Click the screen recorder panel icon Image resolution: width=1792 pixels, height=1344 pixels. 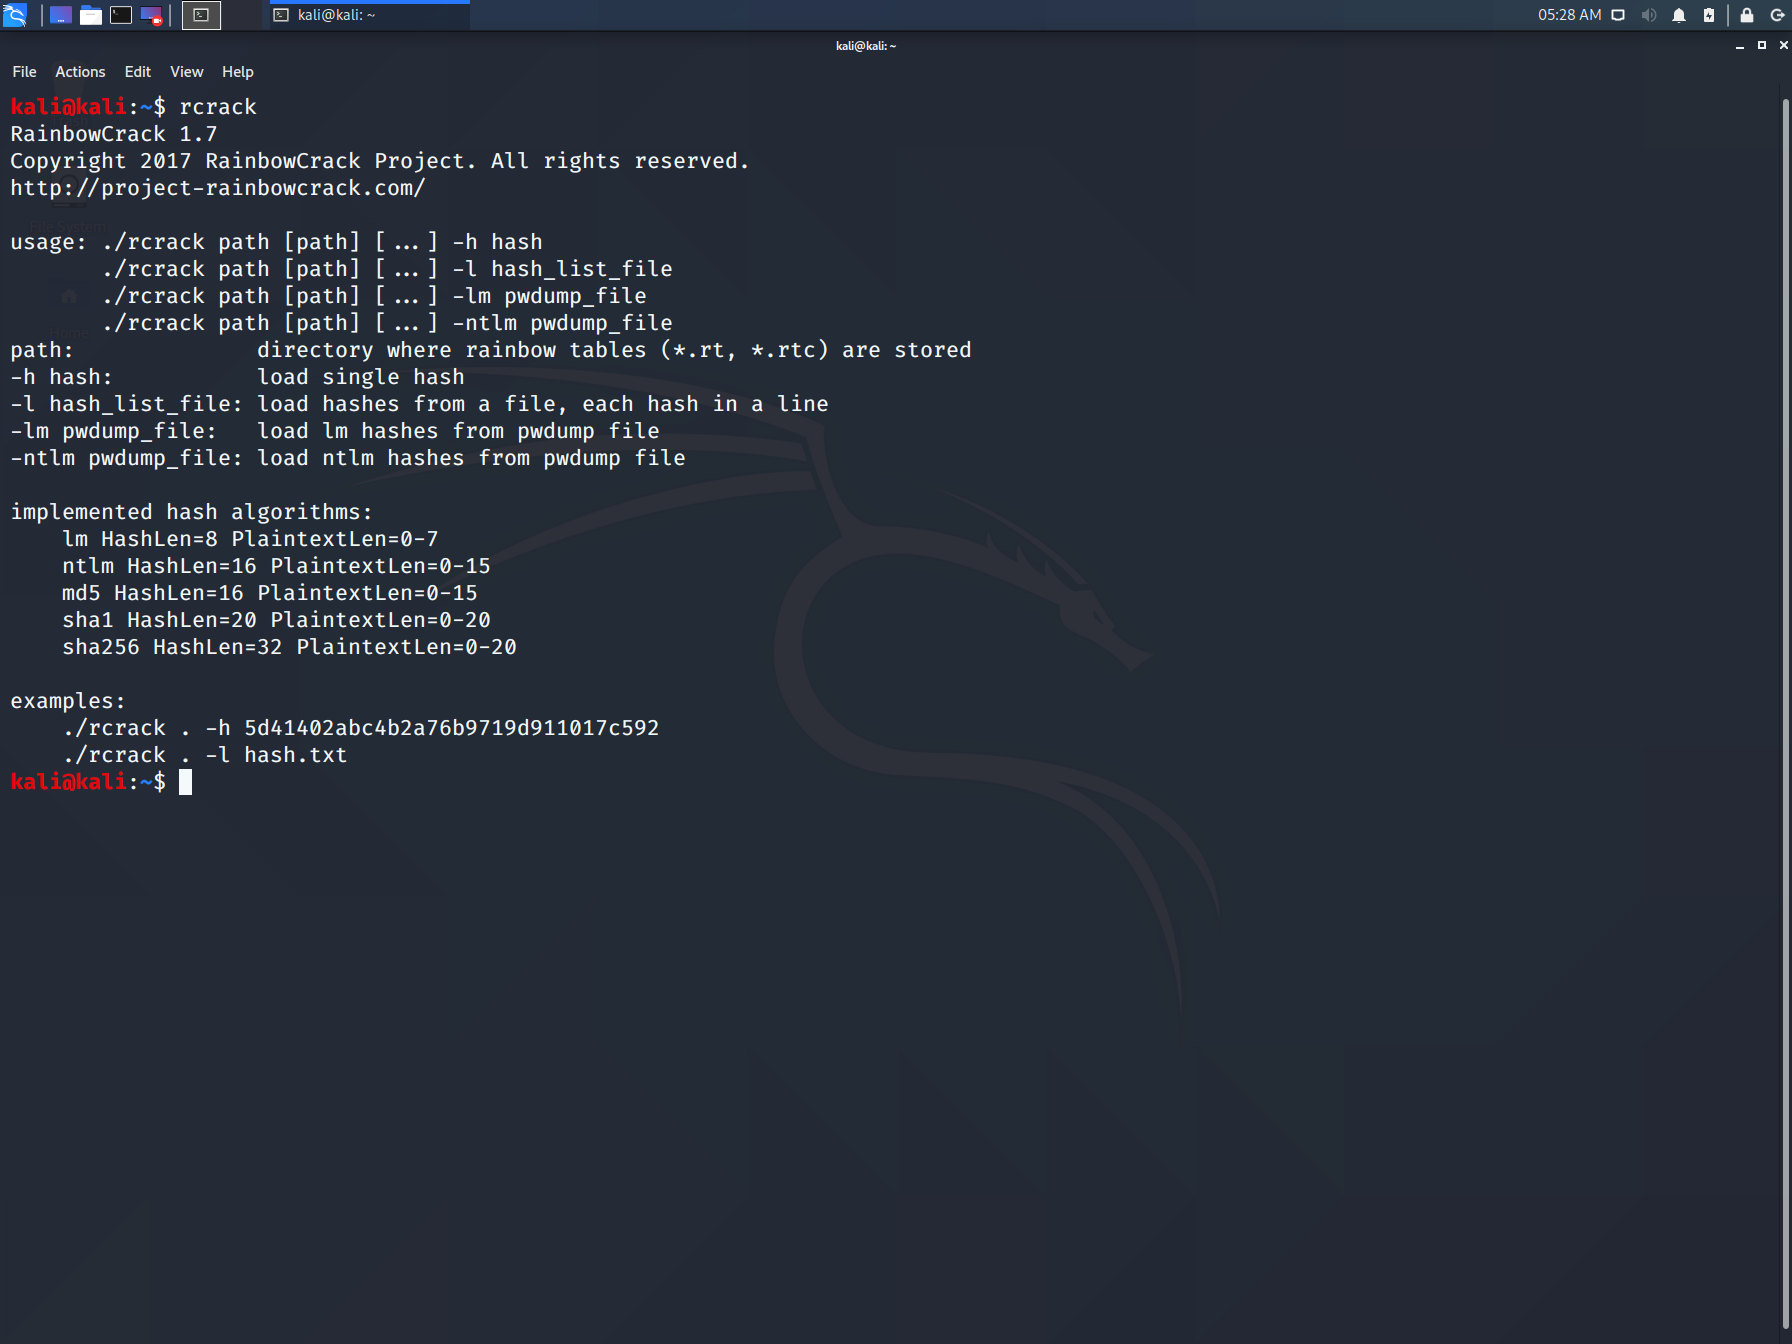[151, 15]
